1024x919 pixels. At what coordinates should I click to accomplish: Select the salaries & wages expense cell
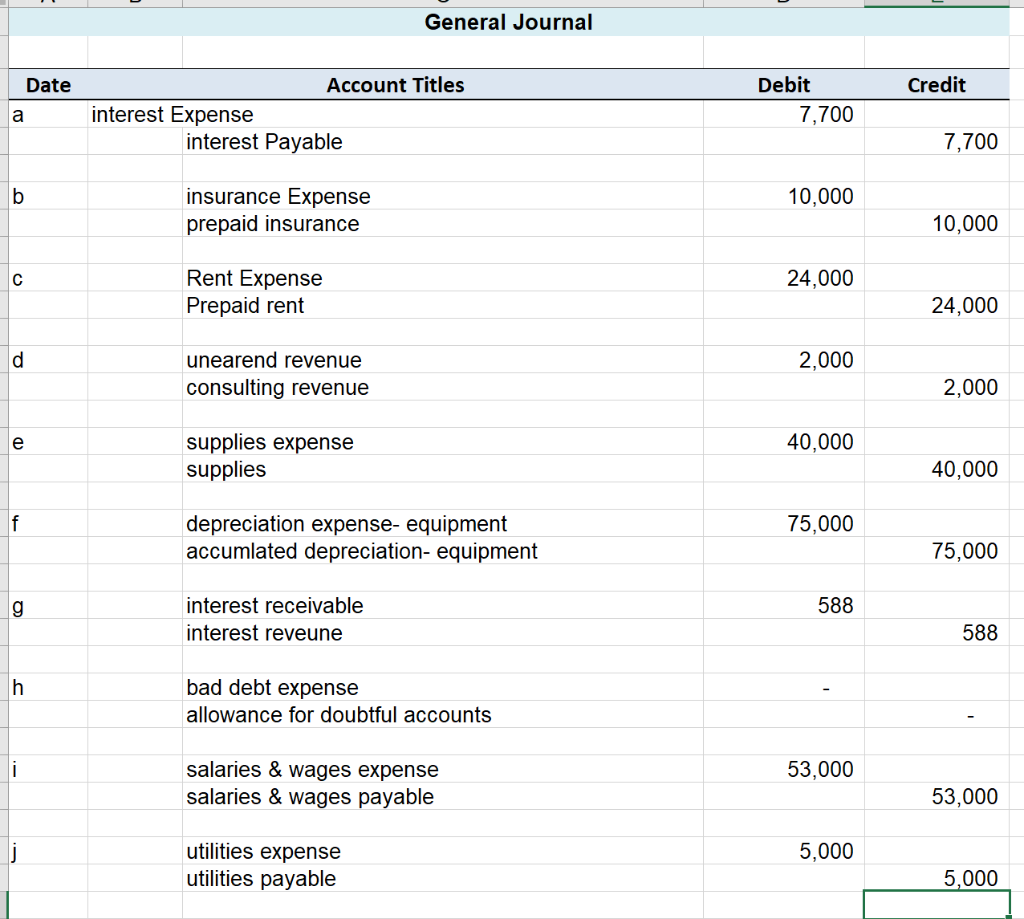[x=443, y=769]
